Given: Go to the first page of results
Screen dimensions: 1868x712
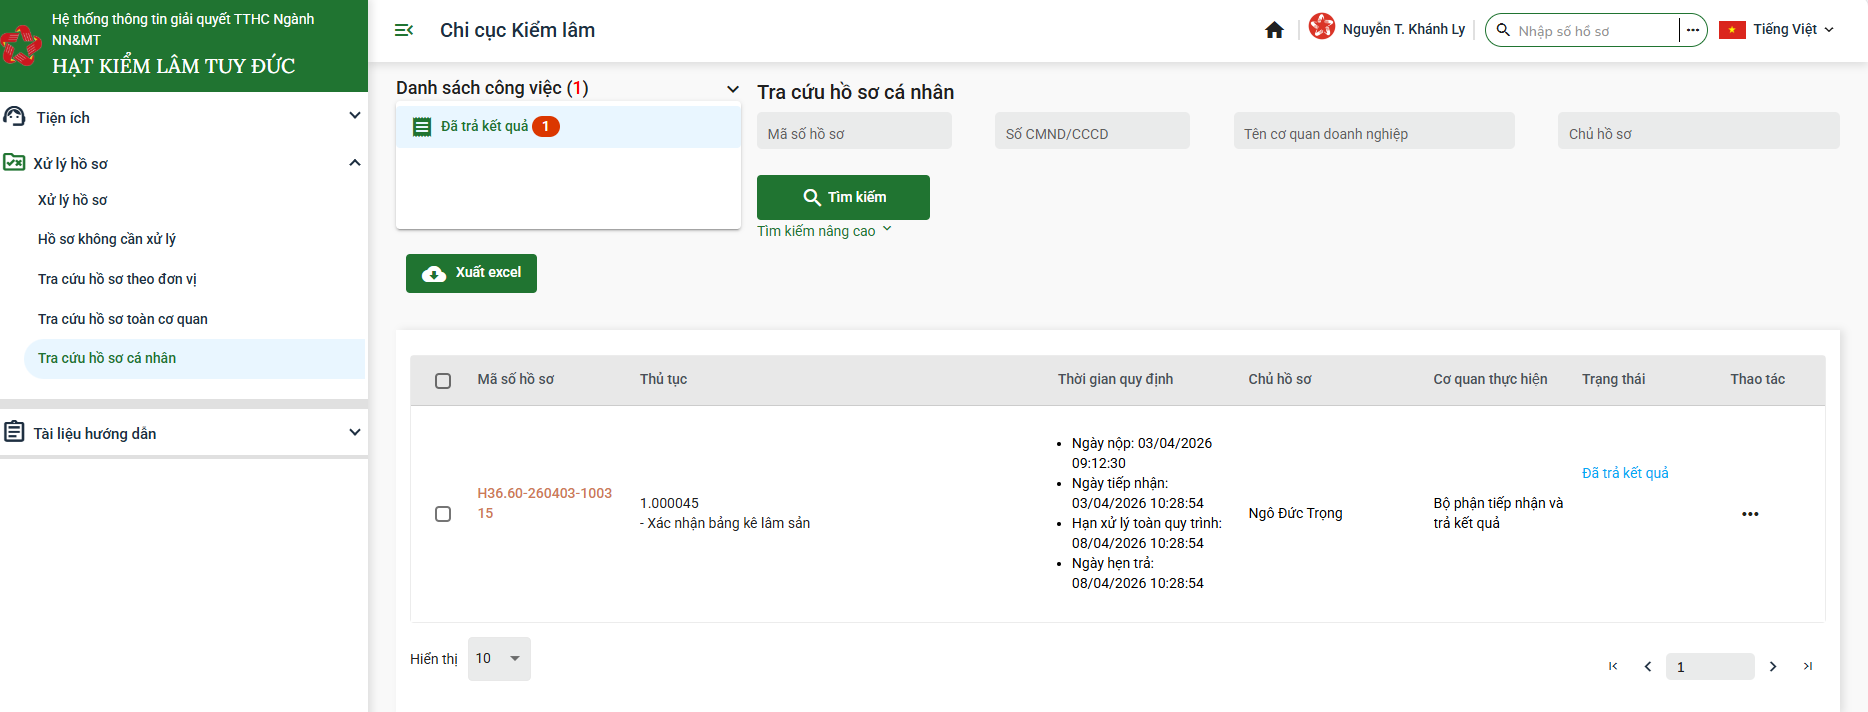Looking at the screenshot, I should tap(1613, 666).
